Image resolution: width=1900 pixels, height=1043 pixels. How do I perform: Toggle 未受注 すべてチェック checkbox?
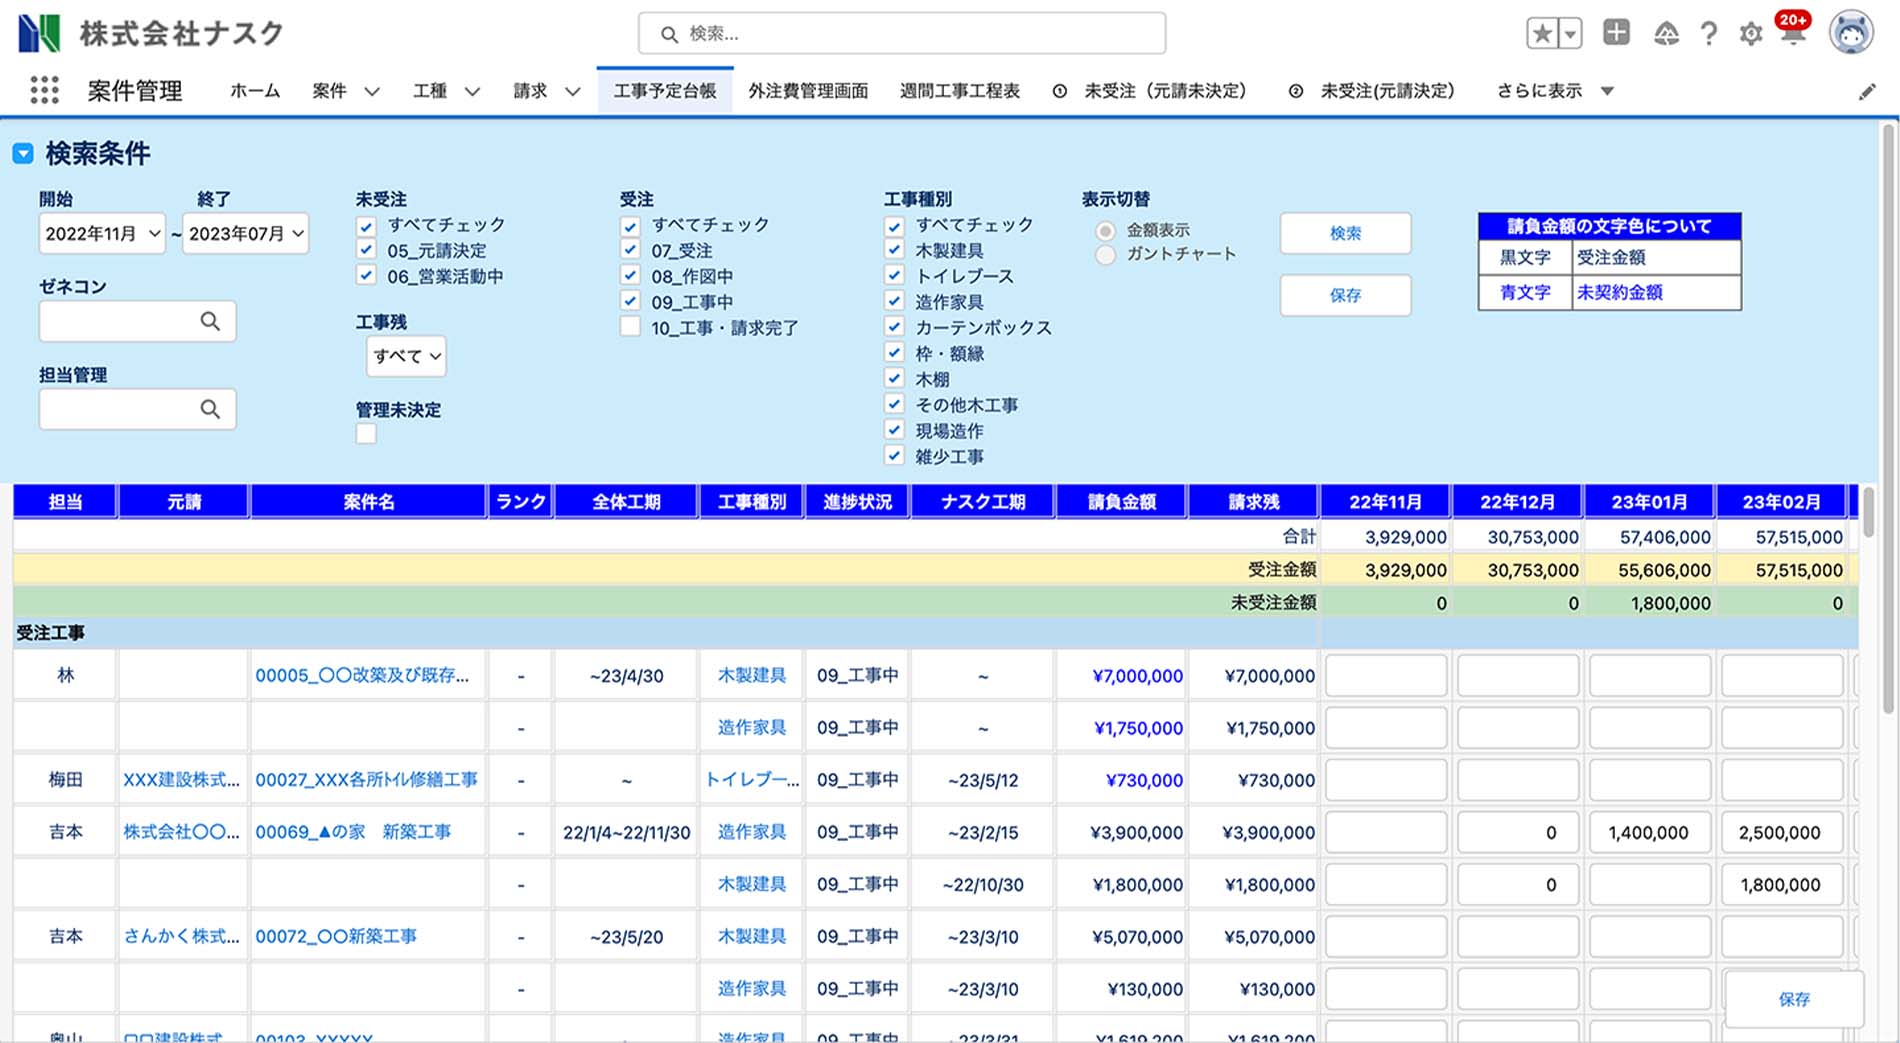point(366,225)
